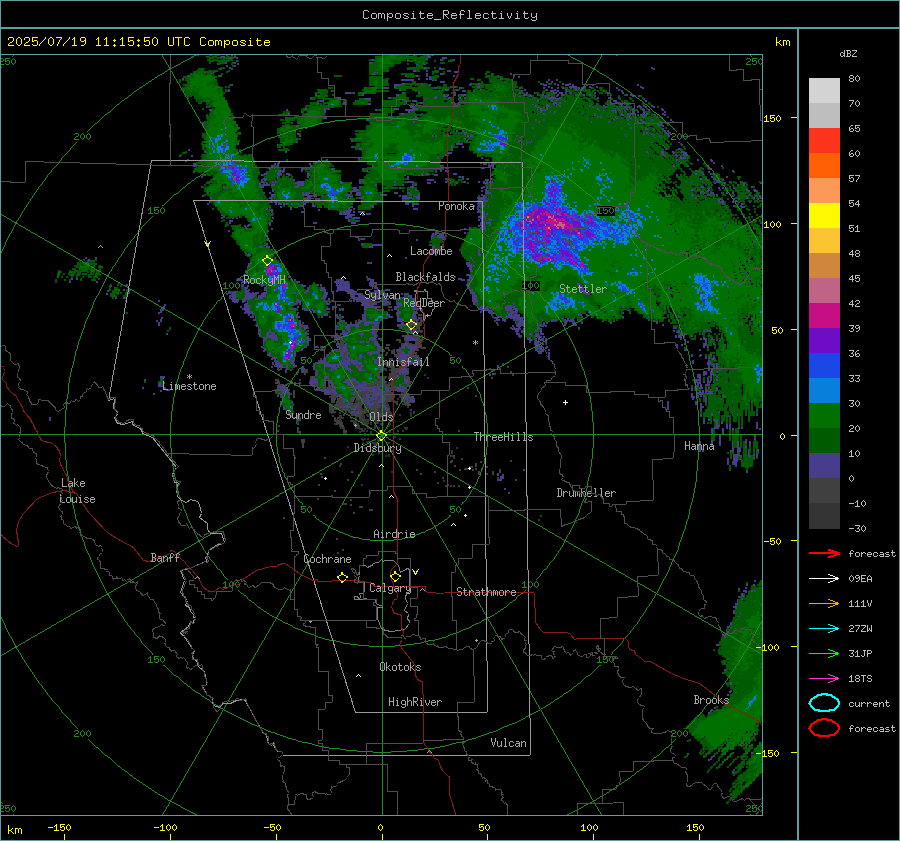Click the Blackfalds city label

click(x=425, y=277)
